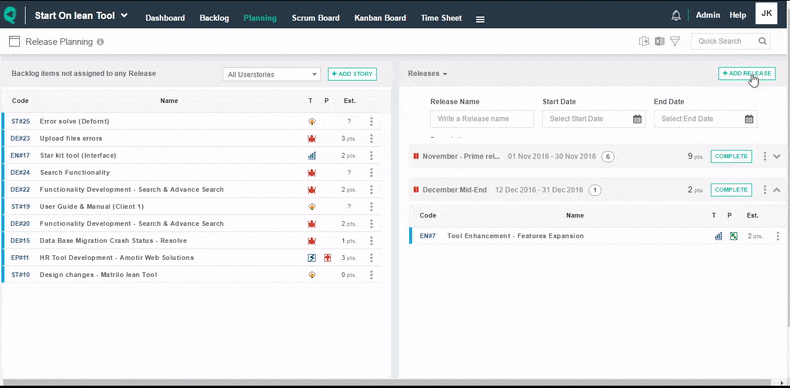The width and height of the screenshot is (790, 388).
Task: Export to Excel icon
Action: point(660,41)
